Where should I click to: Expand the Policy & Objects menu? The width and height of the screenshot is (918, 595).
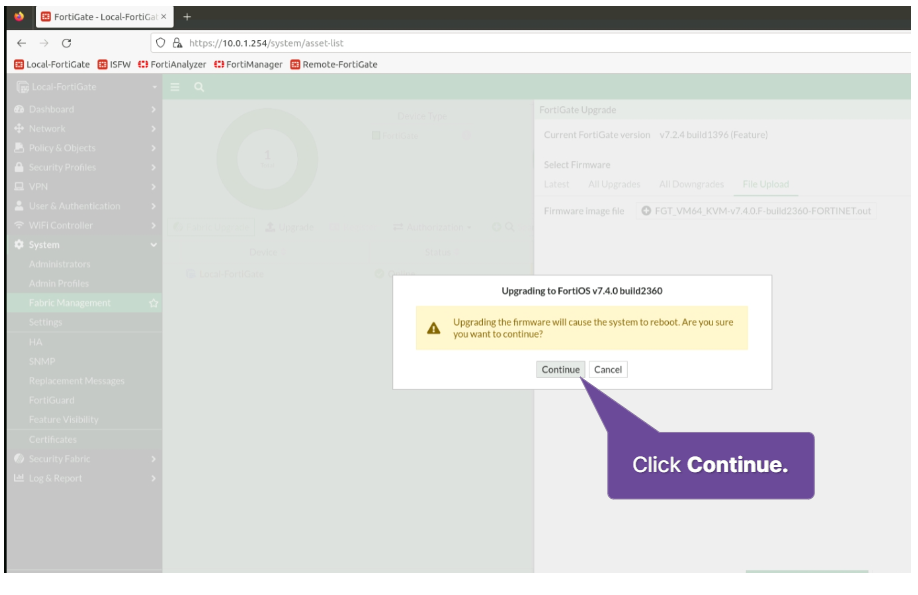[x=85, y=148]
